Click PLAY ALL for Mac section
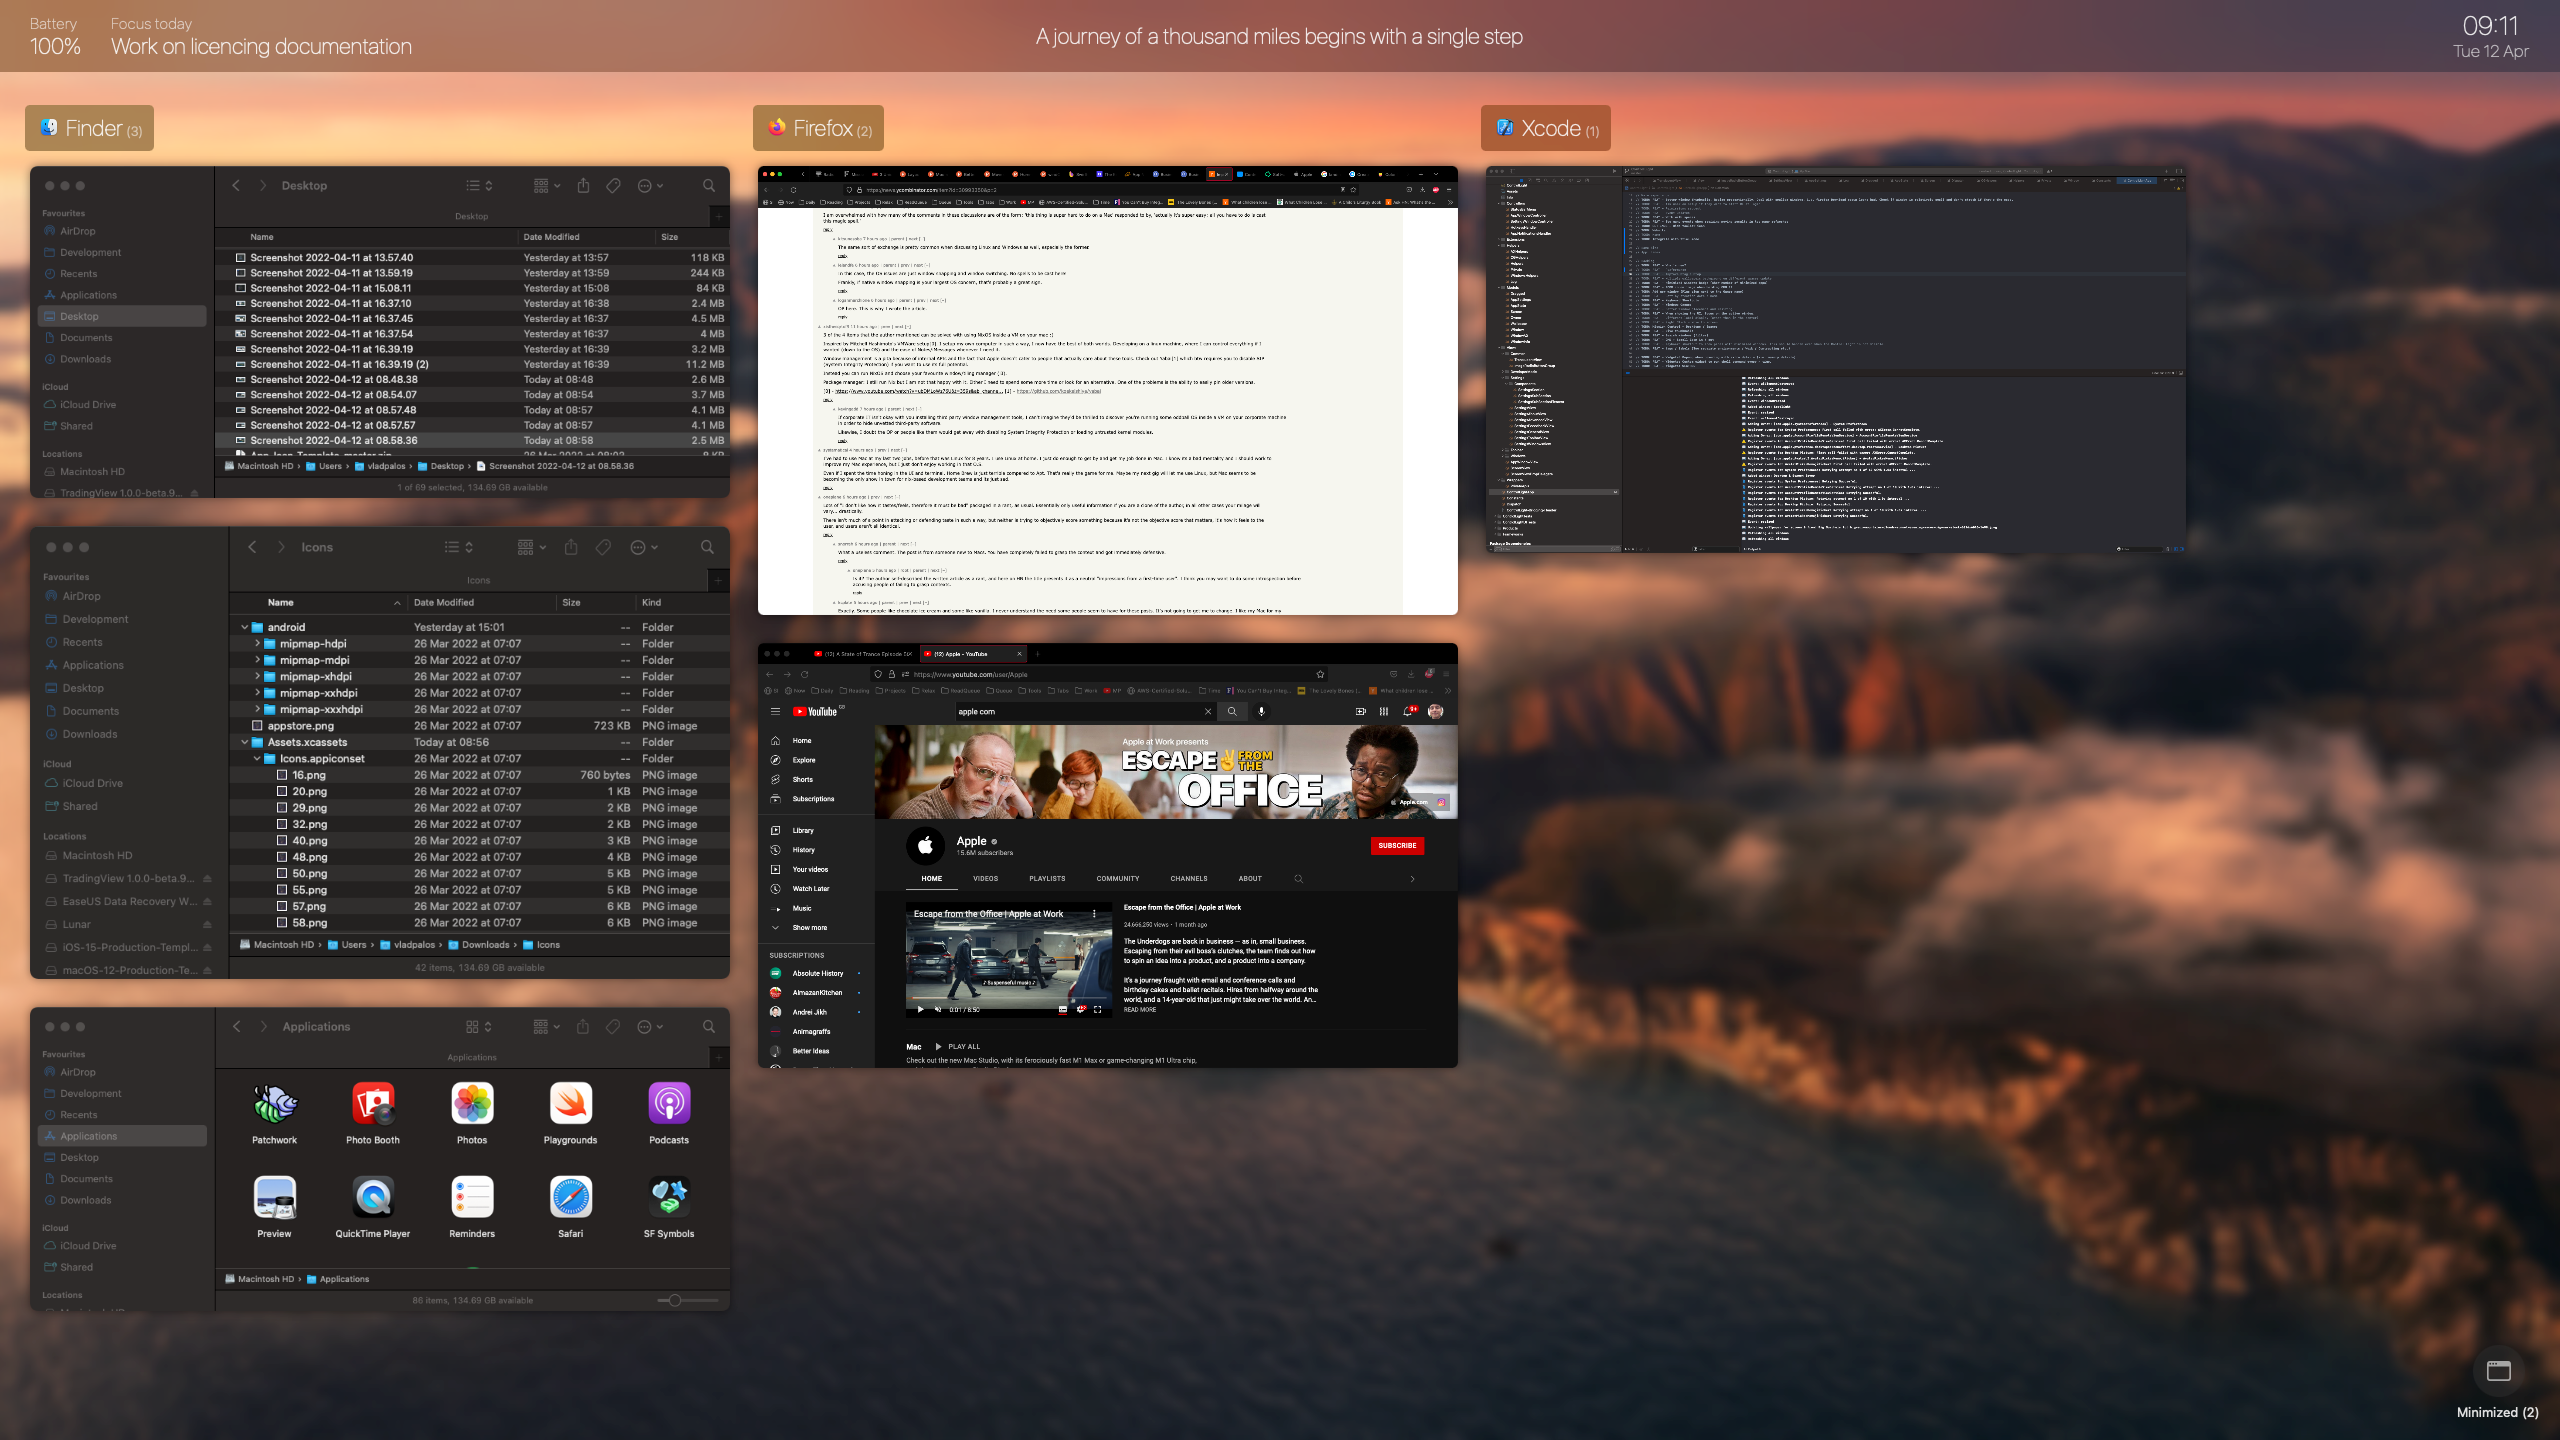The height and width of the screenshot is (1440, 2560). [957, 1047]
